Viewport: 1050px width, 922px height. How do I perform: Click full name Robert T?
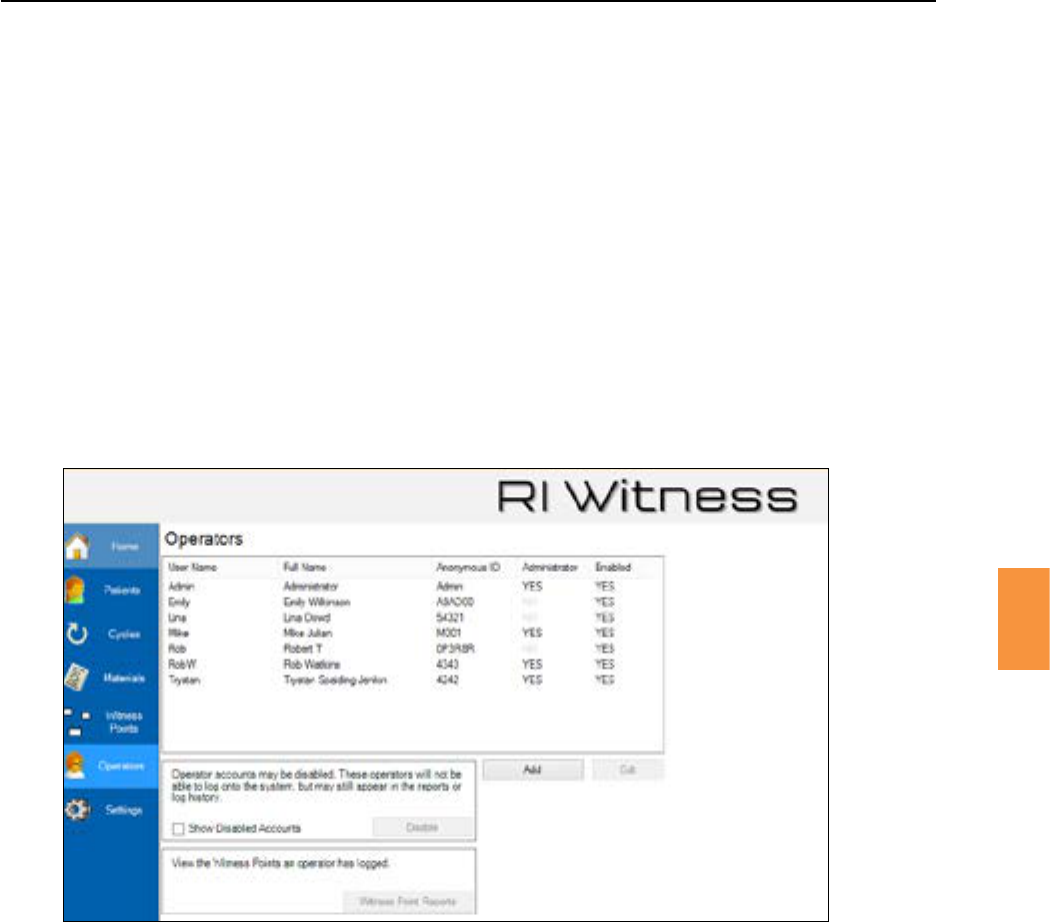303,649
